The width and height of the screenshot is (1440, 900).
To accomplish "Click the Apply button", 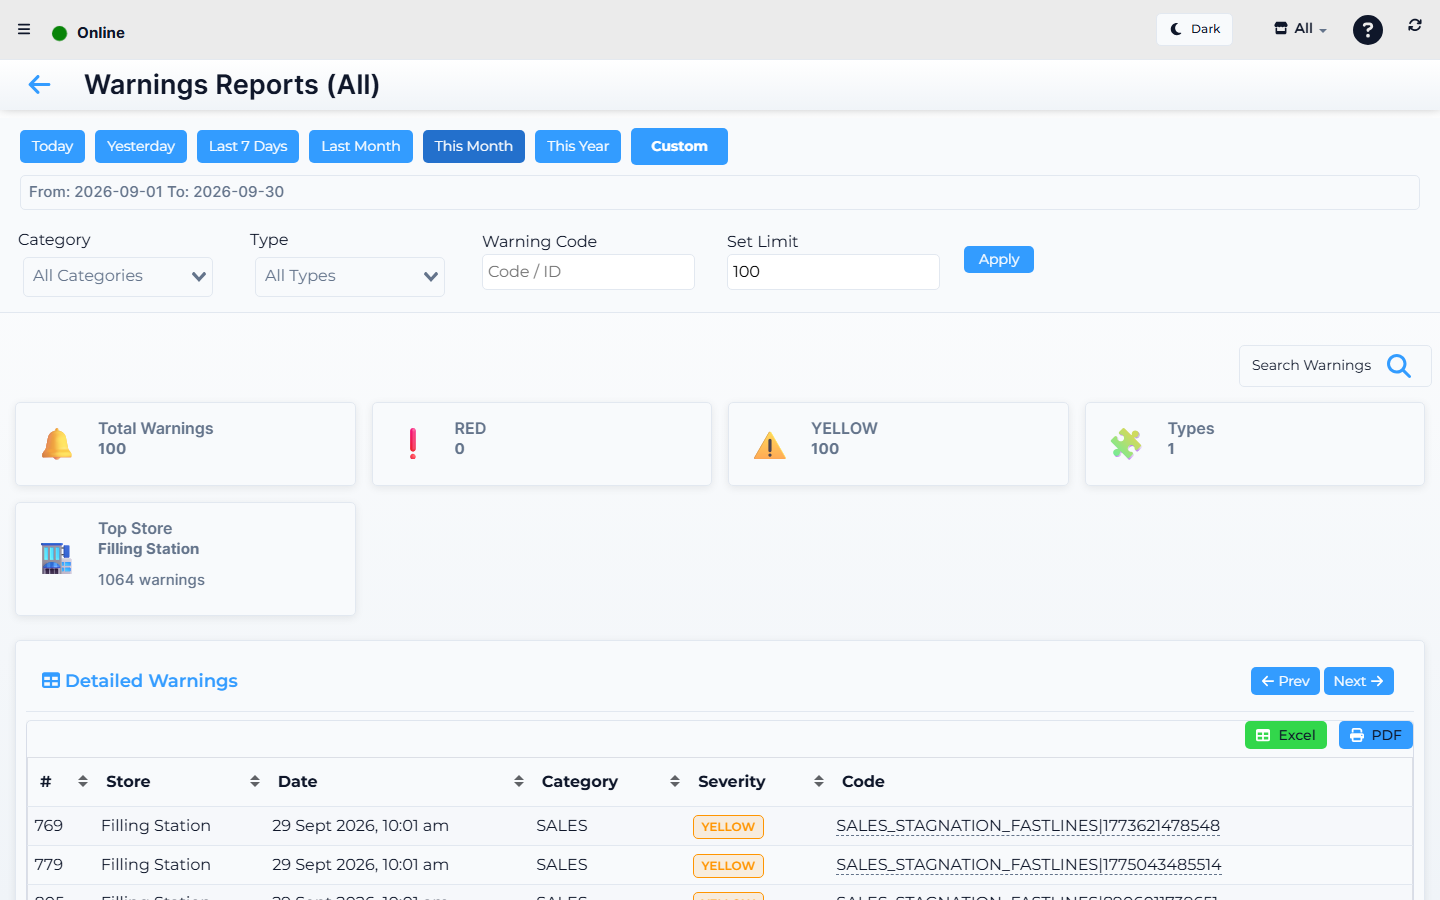I will pyautogui.click(x=999, y=259).
